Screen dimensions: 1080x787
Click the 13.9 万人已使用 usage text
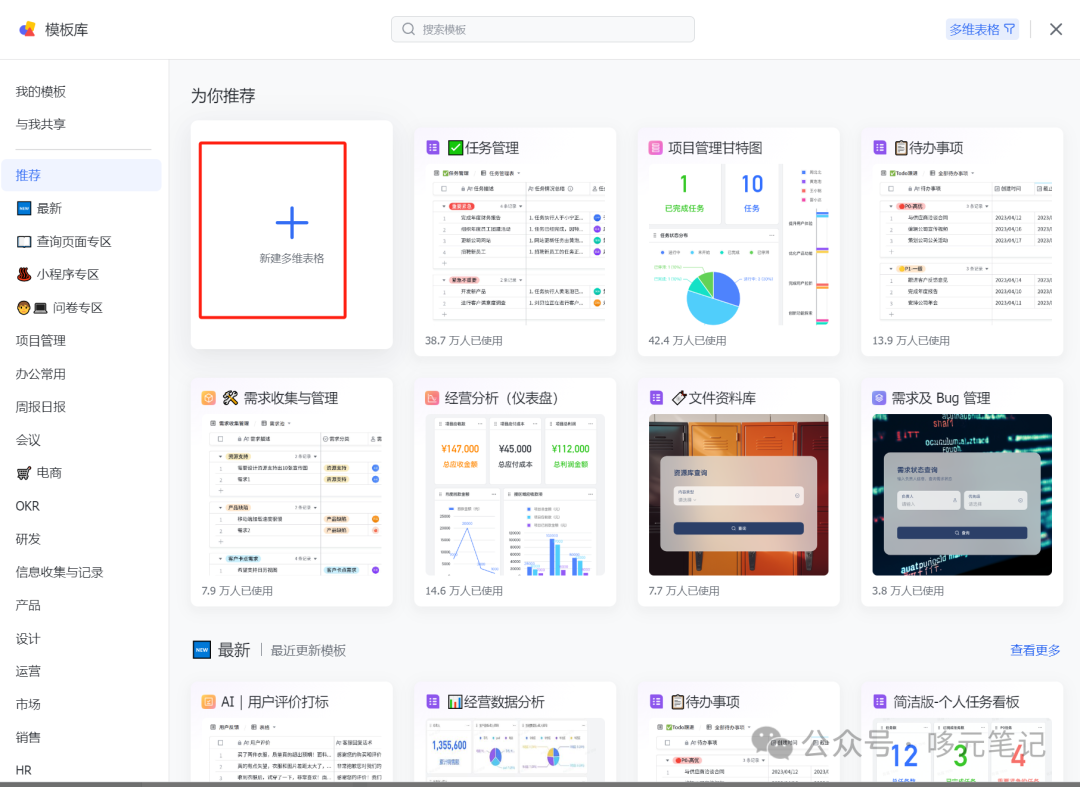click(911, 340)
